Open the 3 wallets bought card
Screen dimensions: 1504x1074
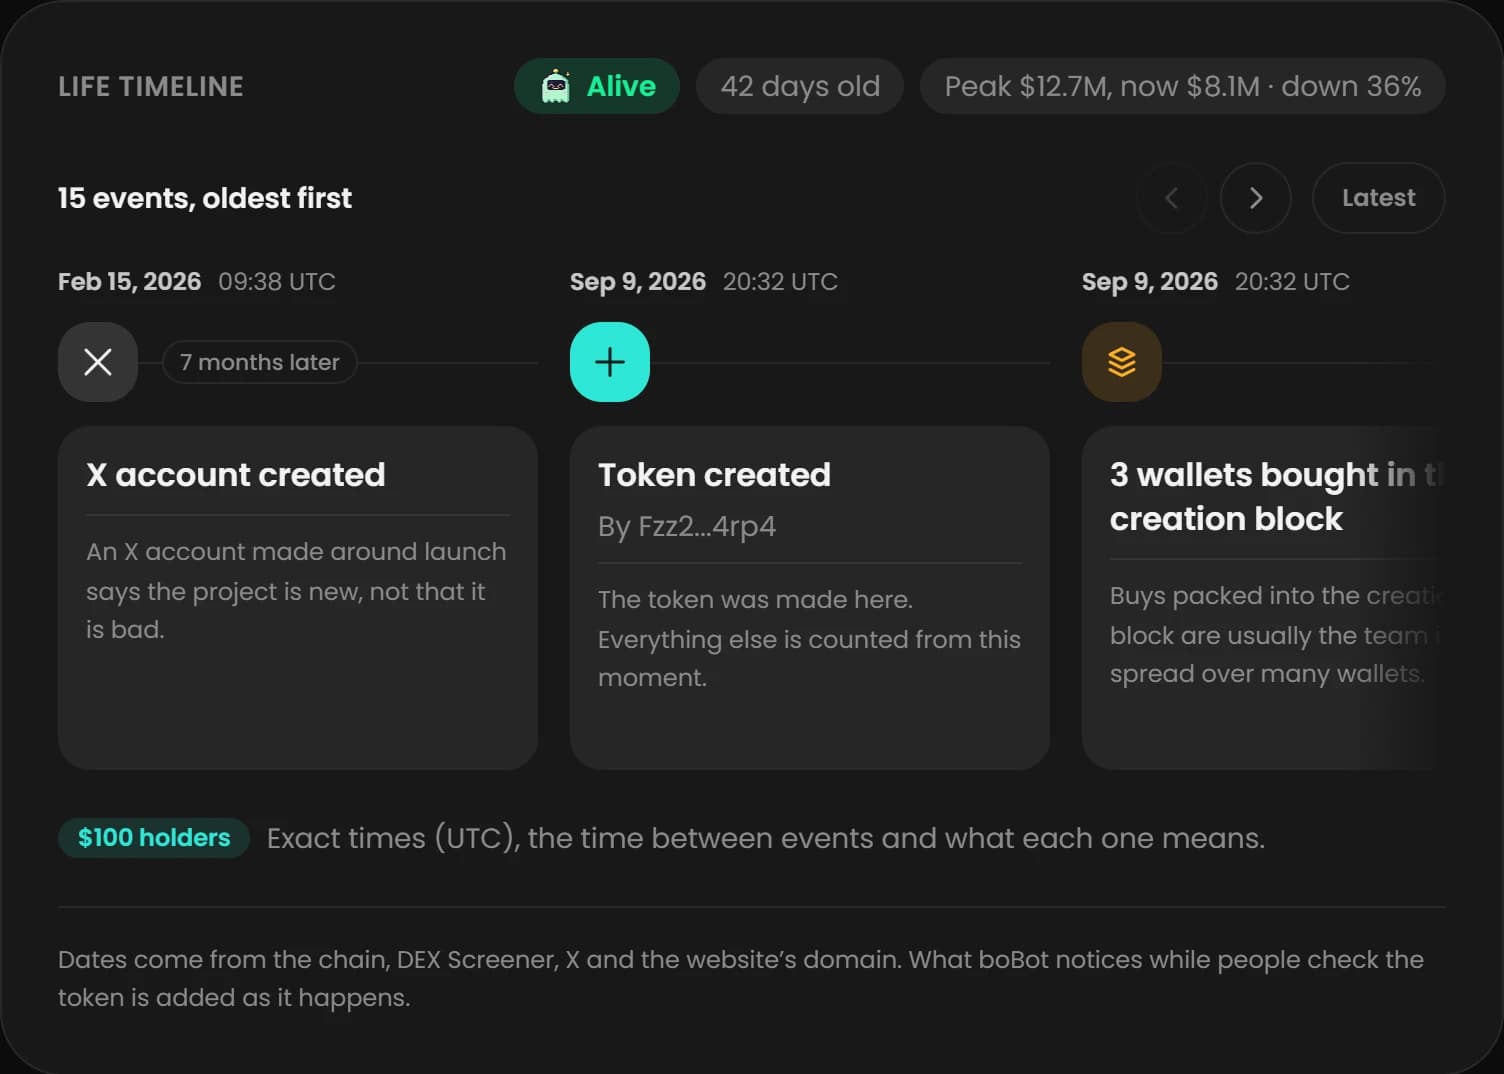(1264, 598)
